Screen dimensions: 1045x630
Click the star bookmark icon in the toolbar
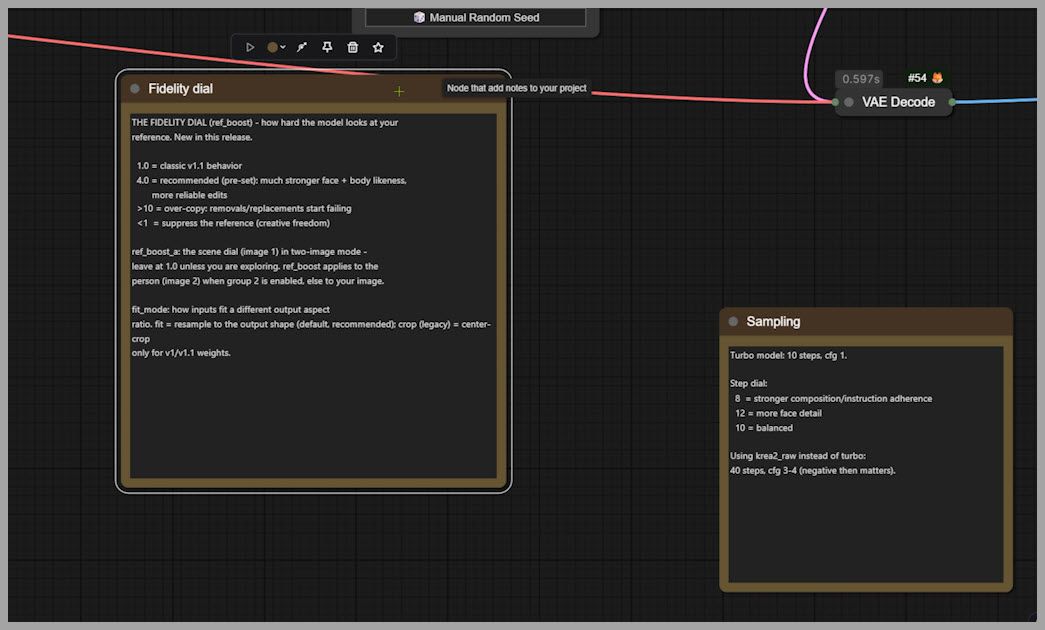click(x=378, y=47)
